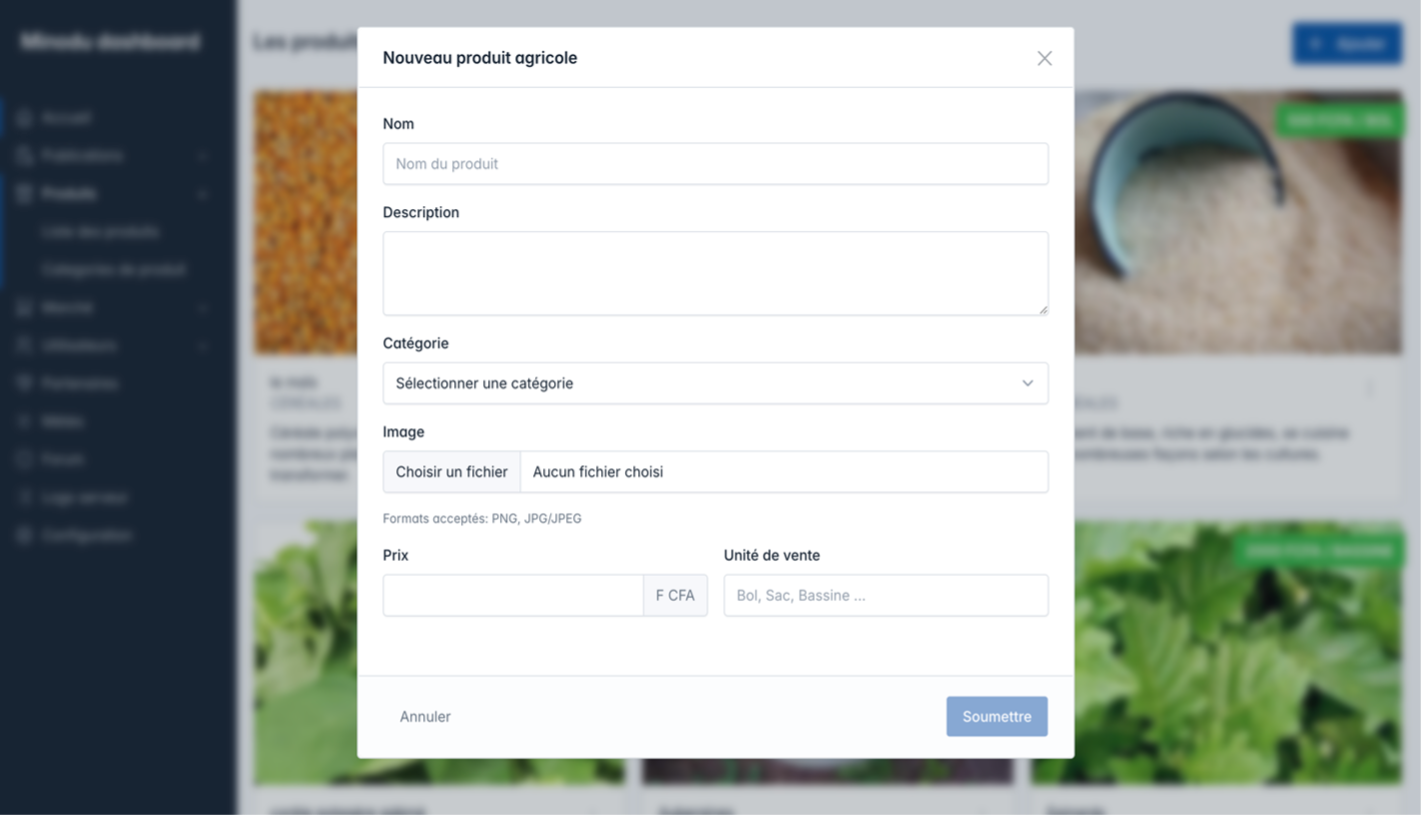1423x818 pixels.
Task: Expand the Publications menu chevron
Action: [203, 157]
